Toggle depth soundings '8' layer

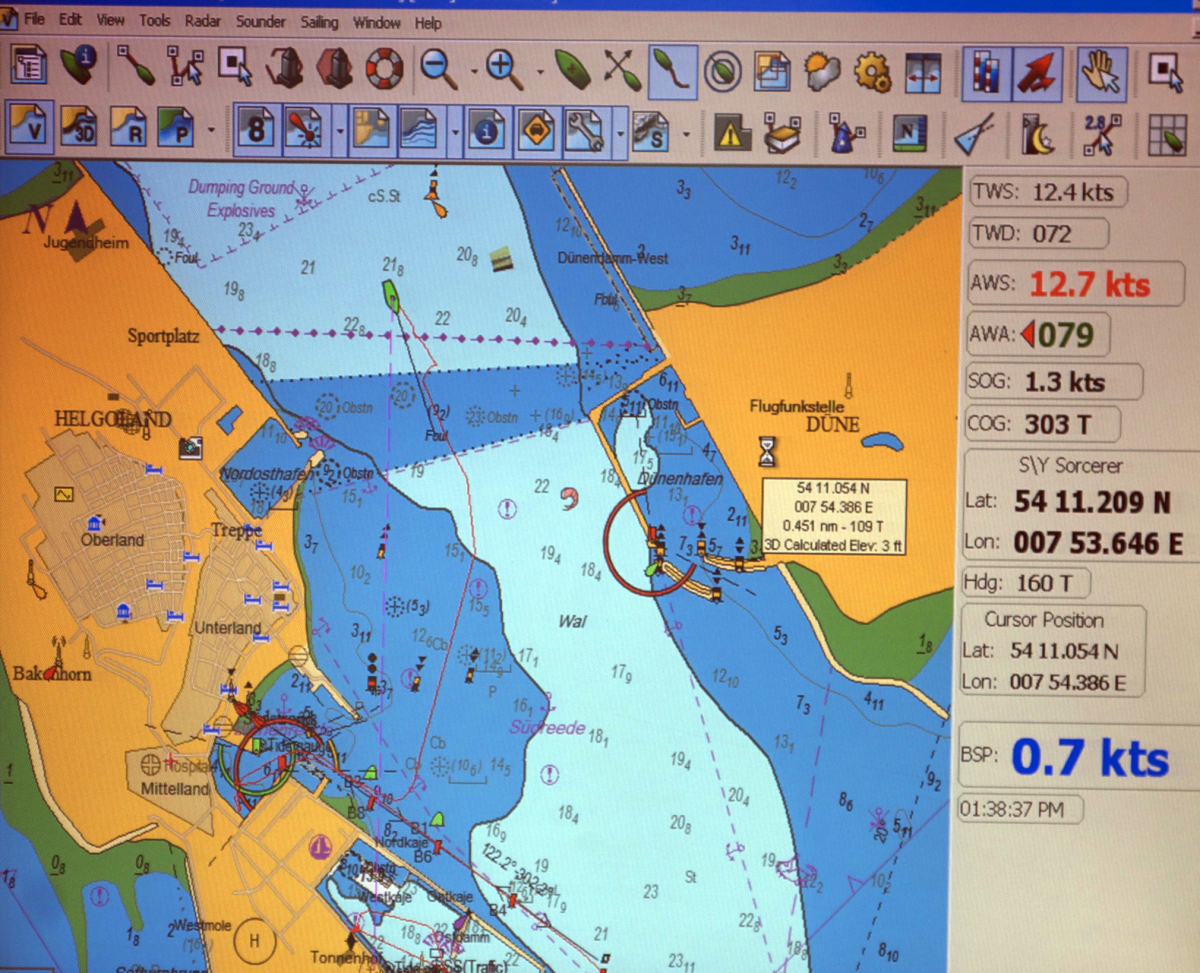pos(257,130)
